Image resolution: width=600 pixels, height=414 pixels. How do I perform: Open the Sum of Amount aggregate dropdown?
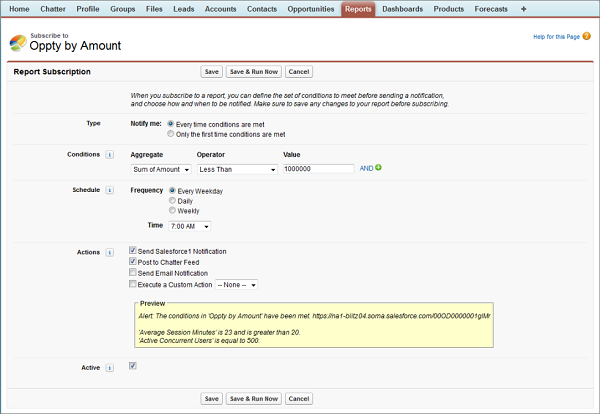coord(160,170)
